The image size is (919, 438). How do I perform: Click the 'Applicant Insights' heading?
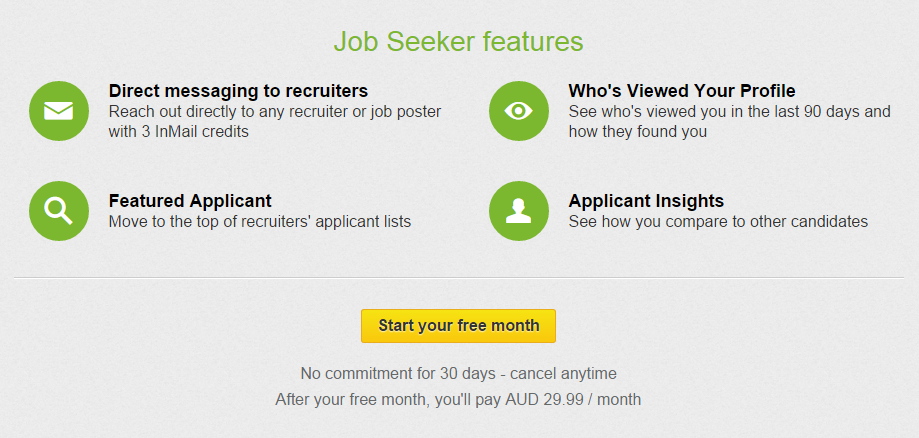646,201
